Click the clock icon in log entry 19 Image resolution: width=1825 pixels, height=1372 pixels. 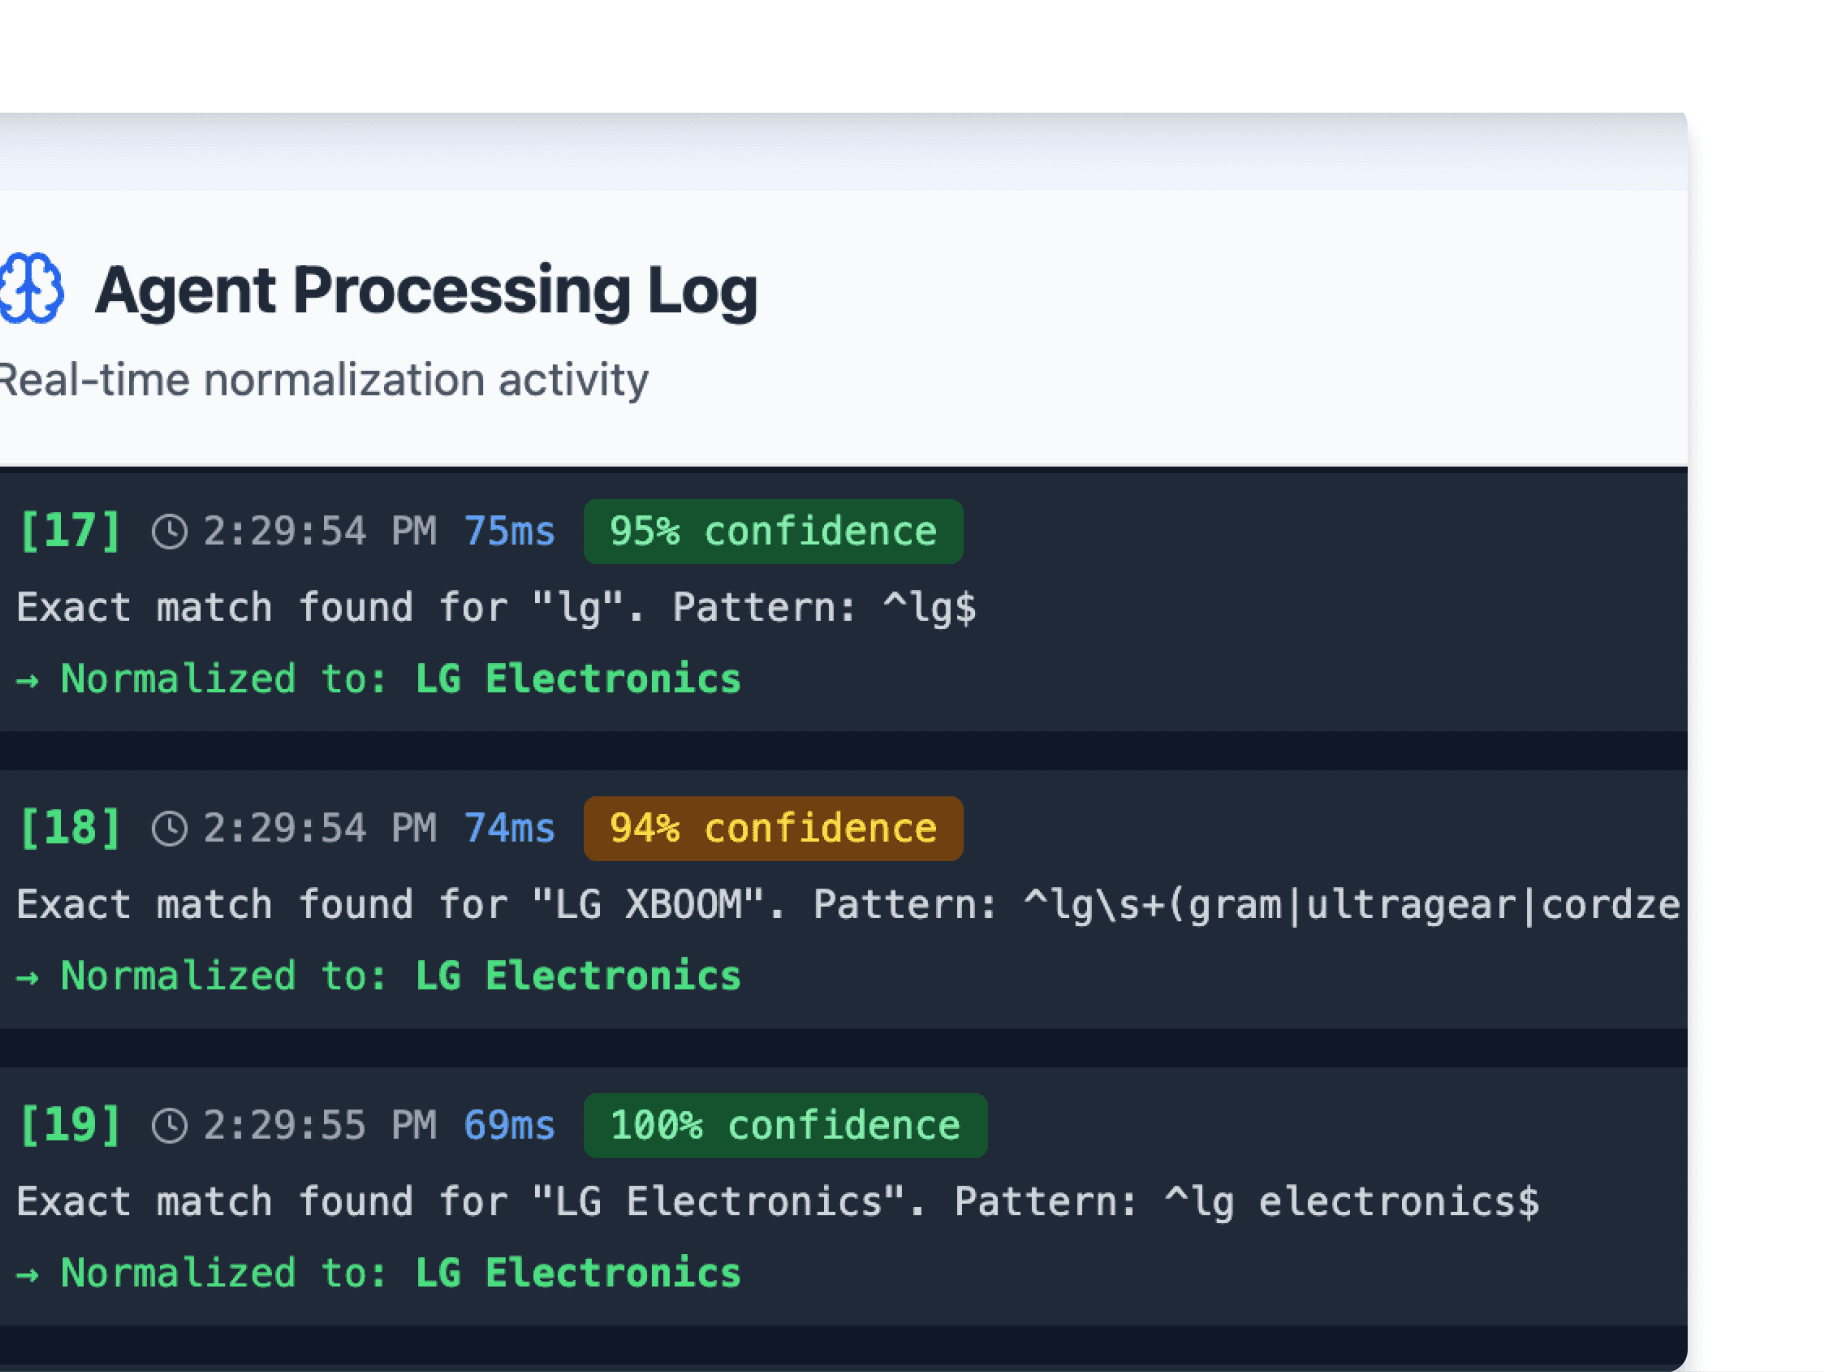point(170,1125)
